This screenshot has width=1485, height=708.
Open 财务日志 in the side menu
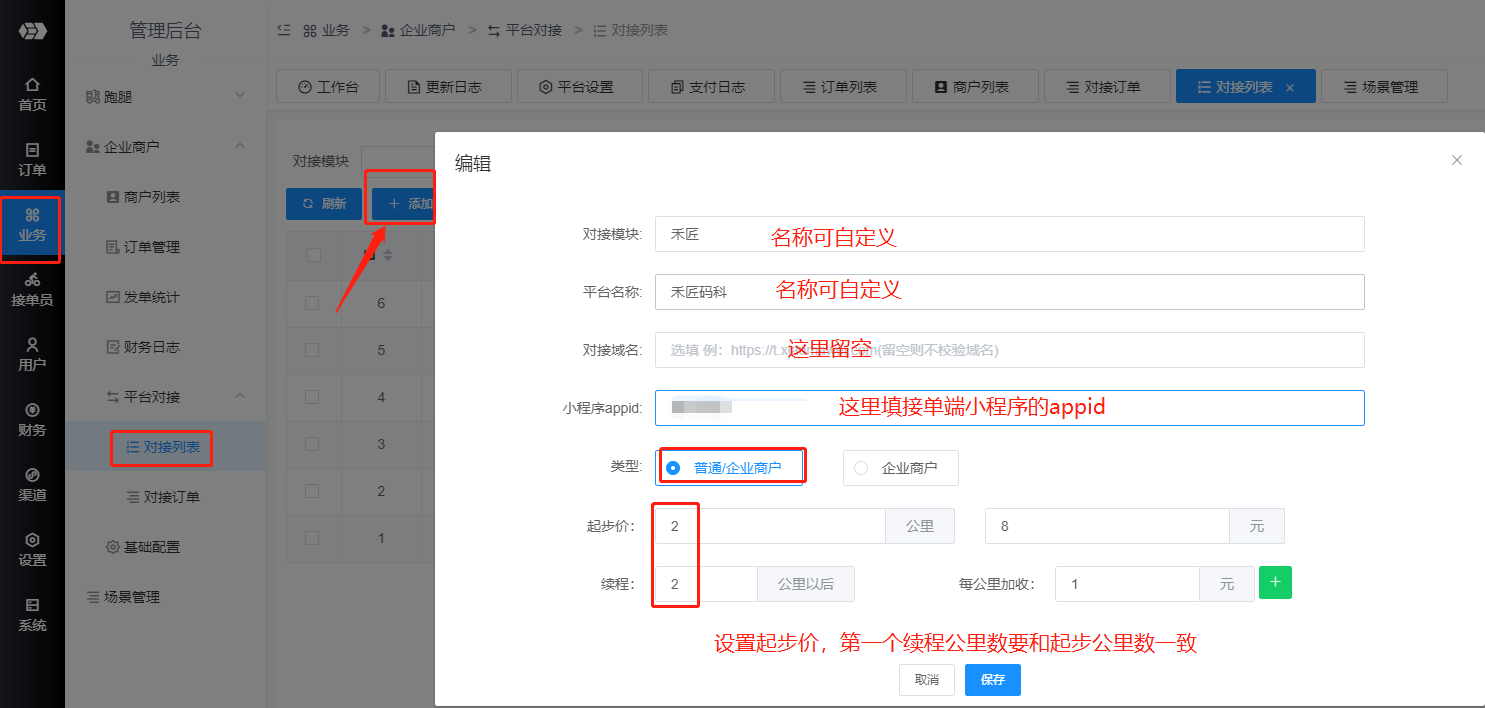[165, 347]
